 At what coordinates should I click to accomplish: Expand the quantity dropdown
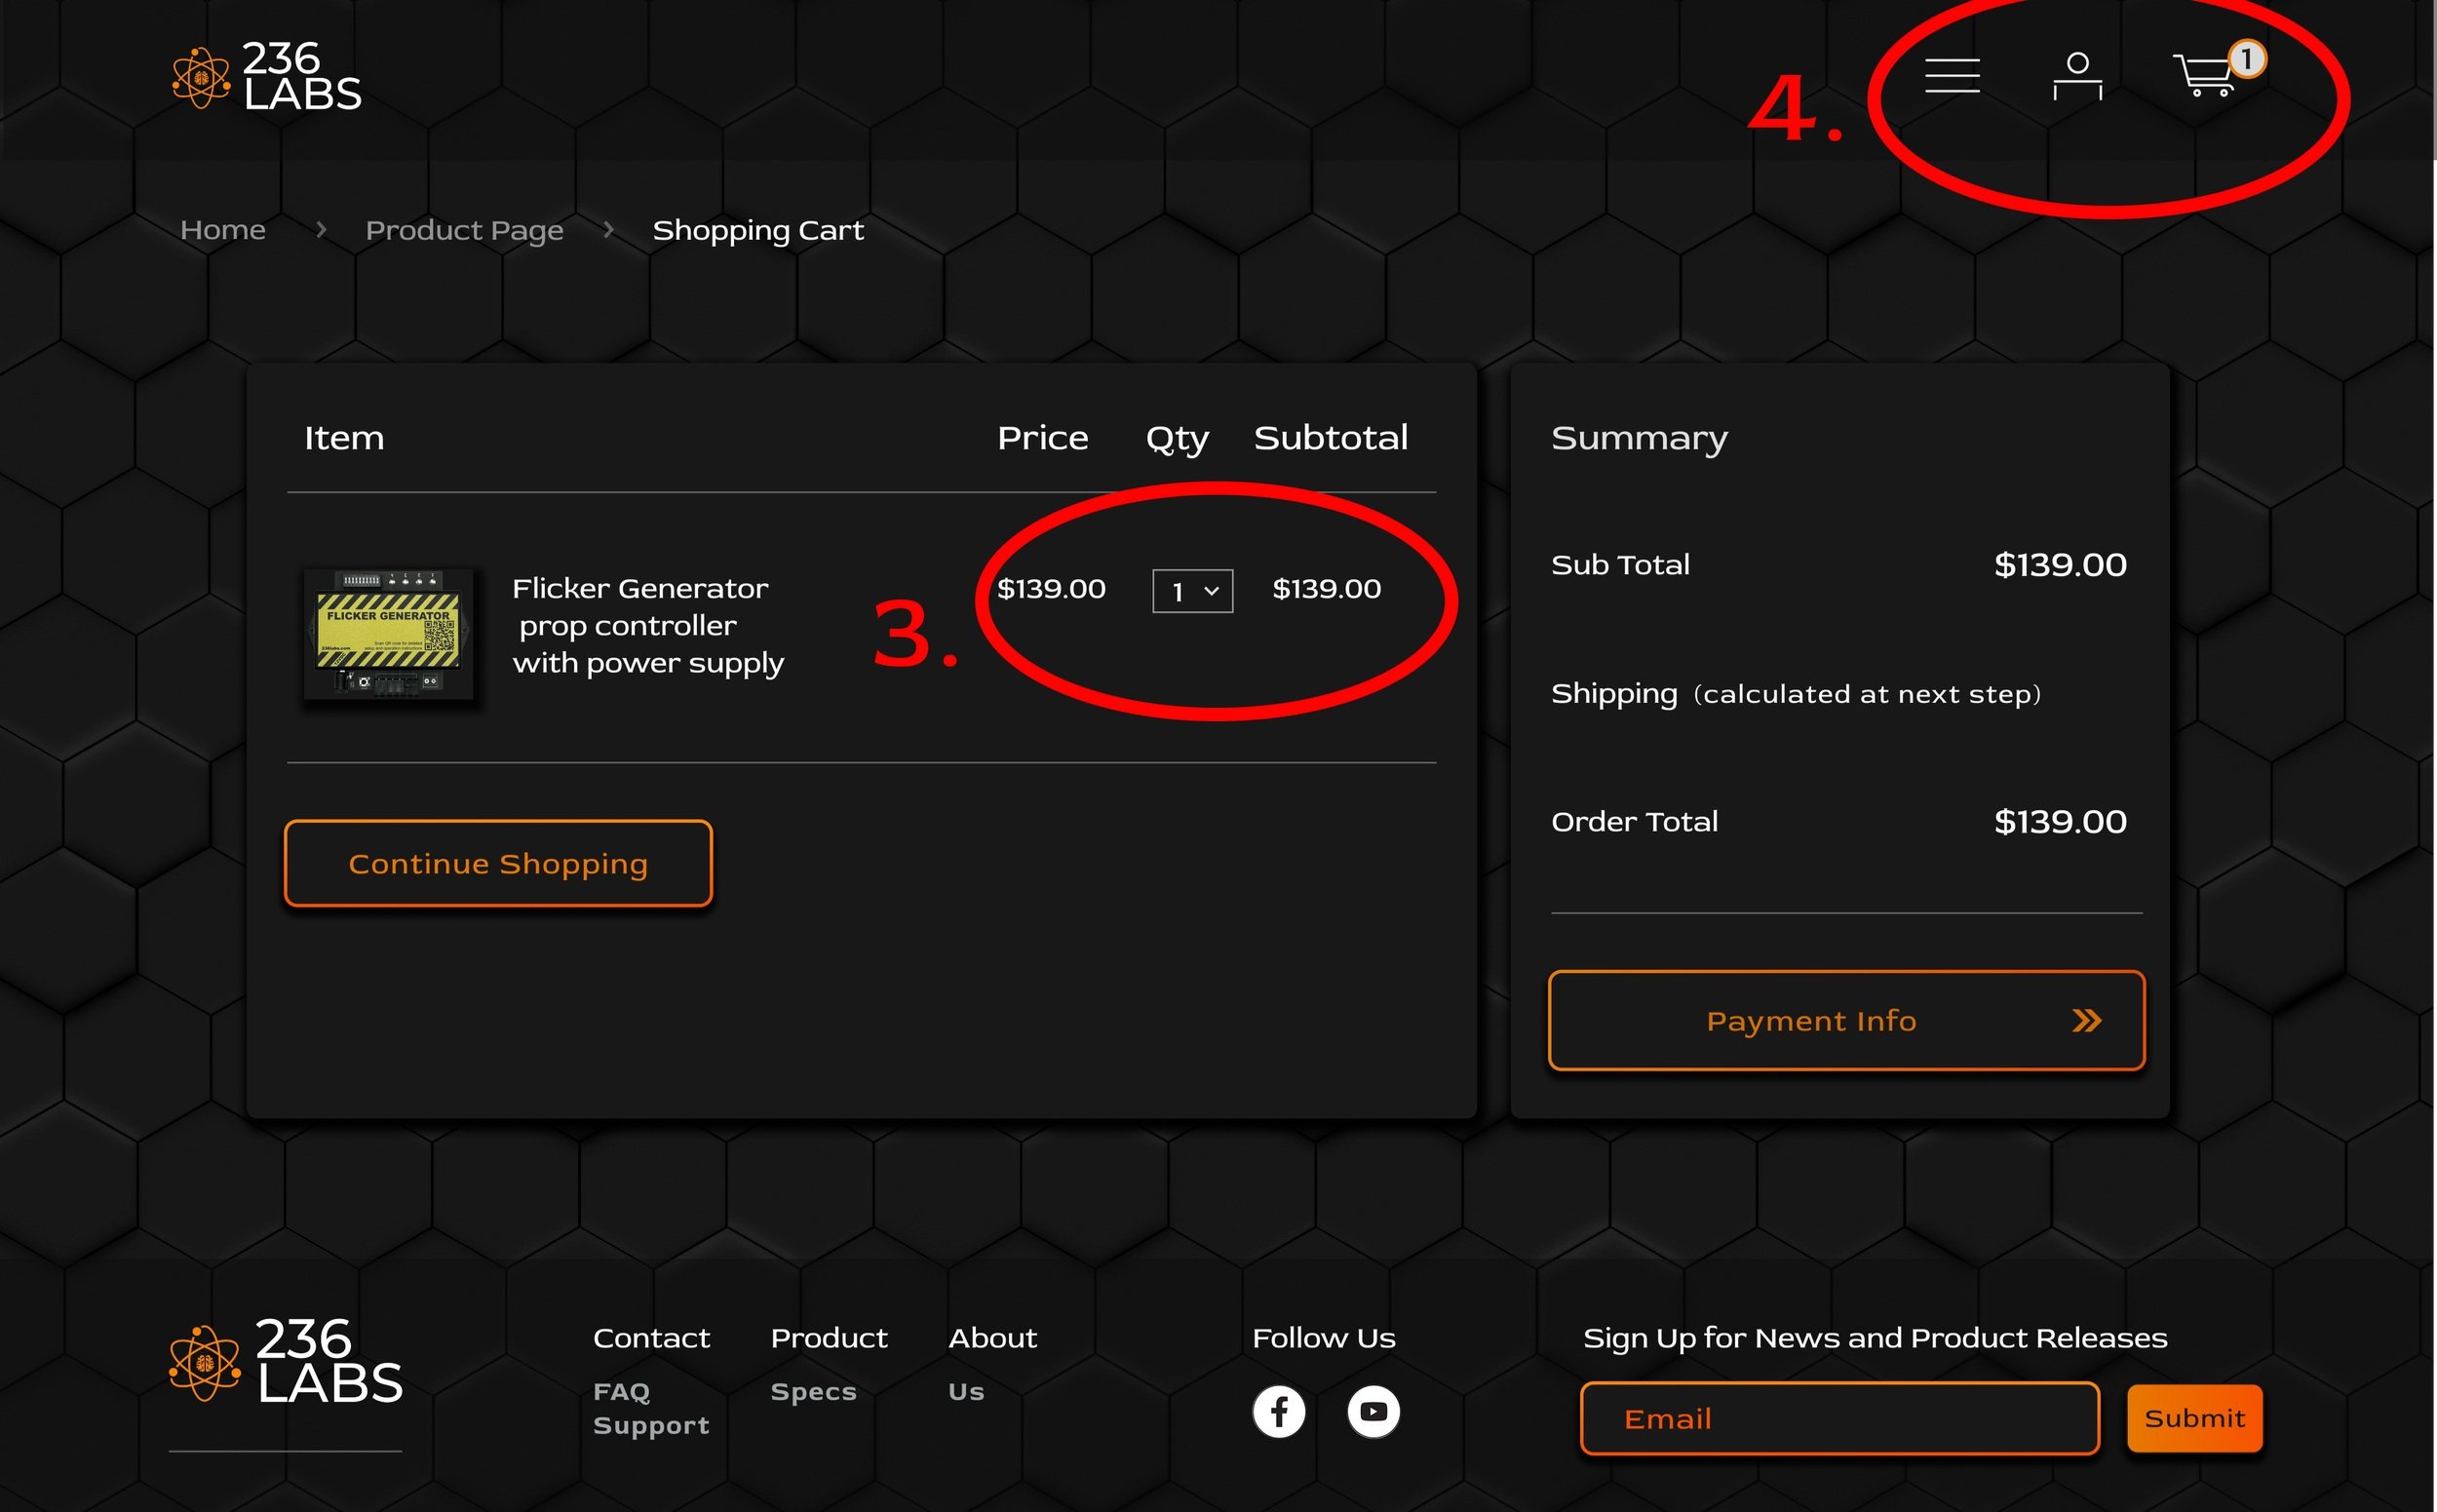[x=1192, y=591]
